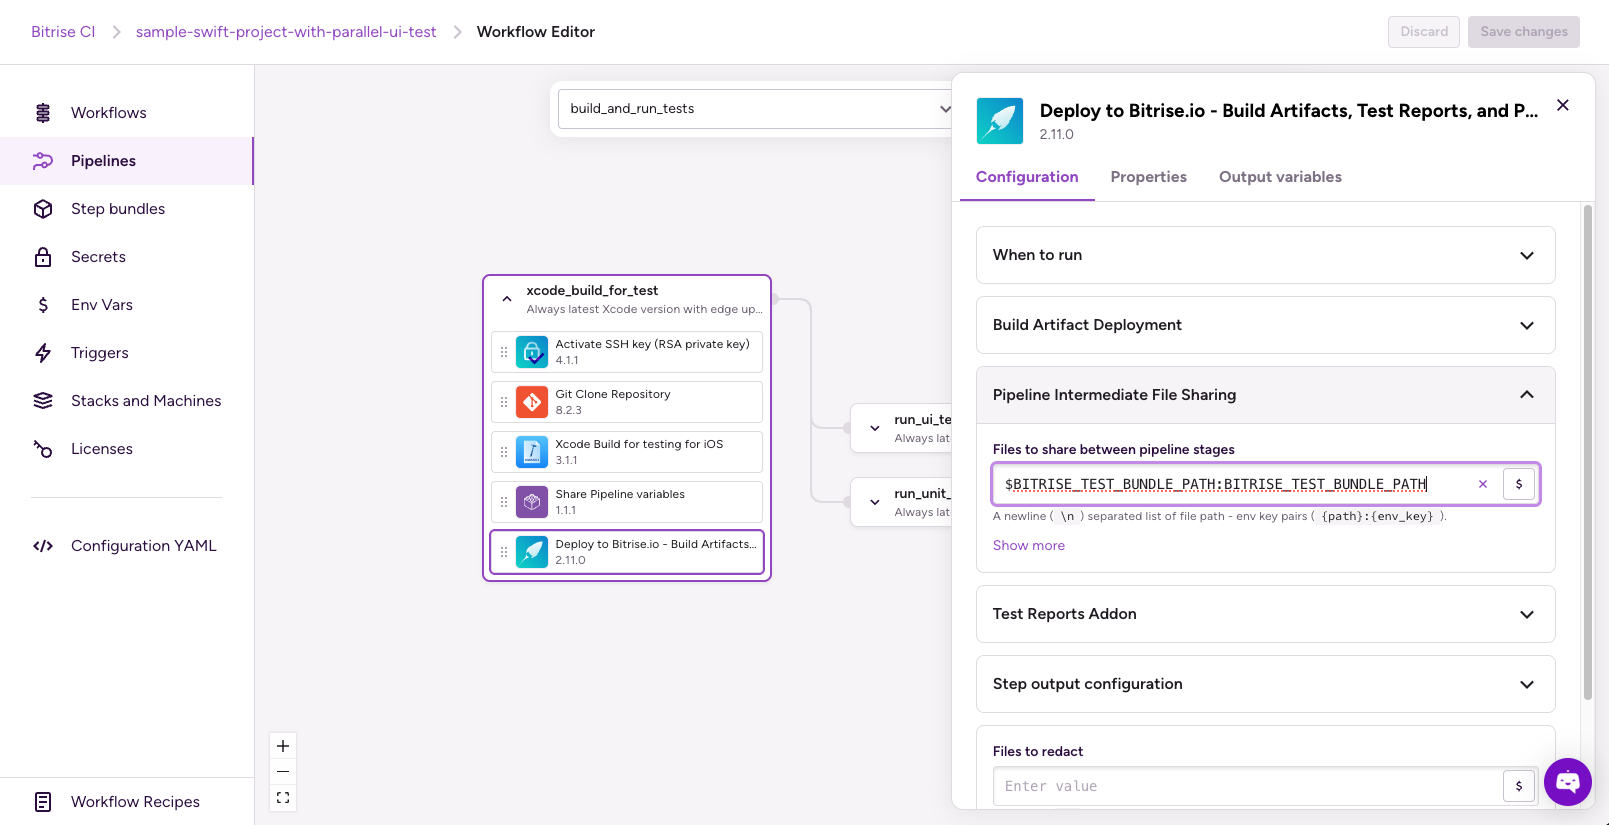Viewport: 1609px width, 825px height.
Task: Open the chat support bubble
Action: [1568, 782]
